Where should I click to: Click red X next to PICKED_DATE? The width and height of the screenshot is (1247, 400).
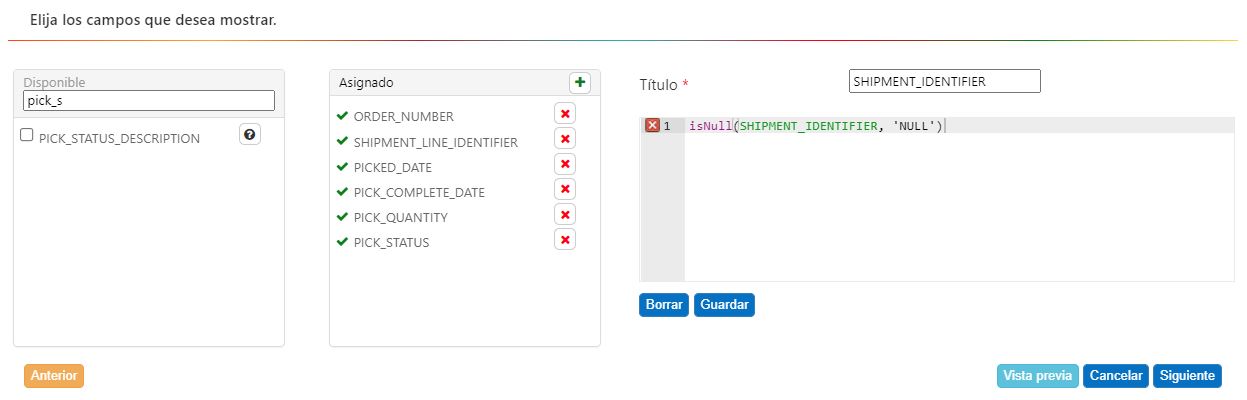[564, 164]
